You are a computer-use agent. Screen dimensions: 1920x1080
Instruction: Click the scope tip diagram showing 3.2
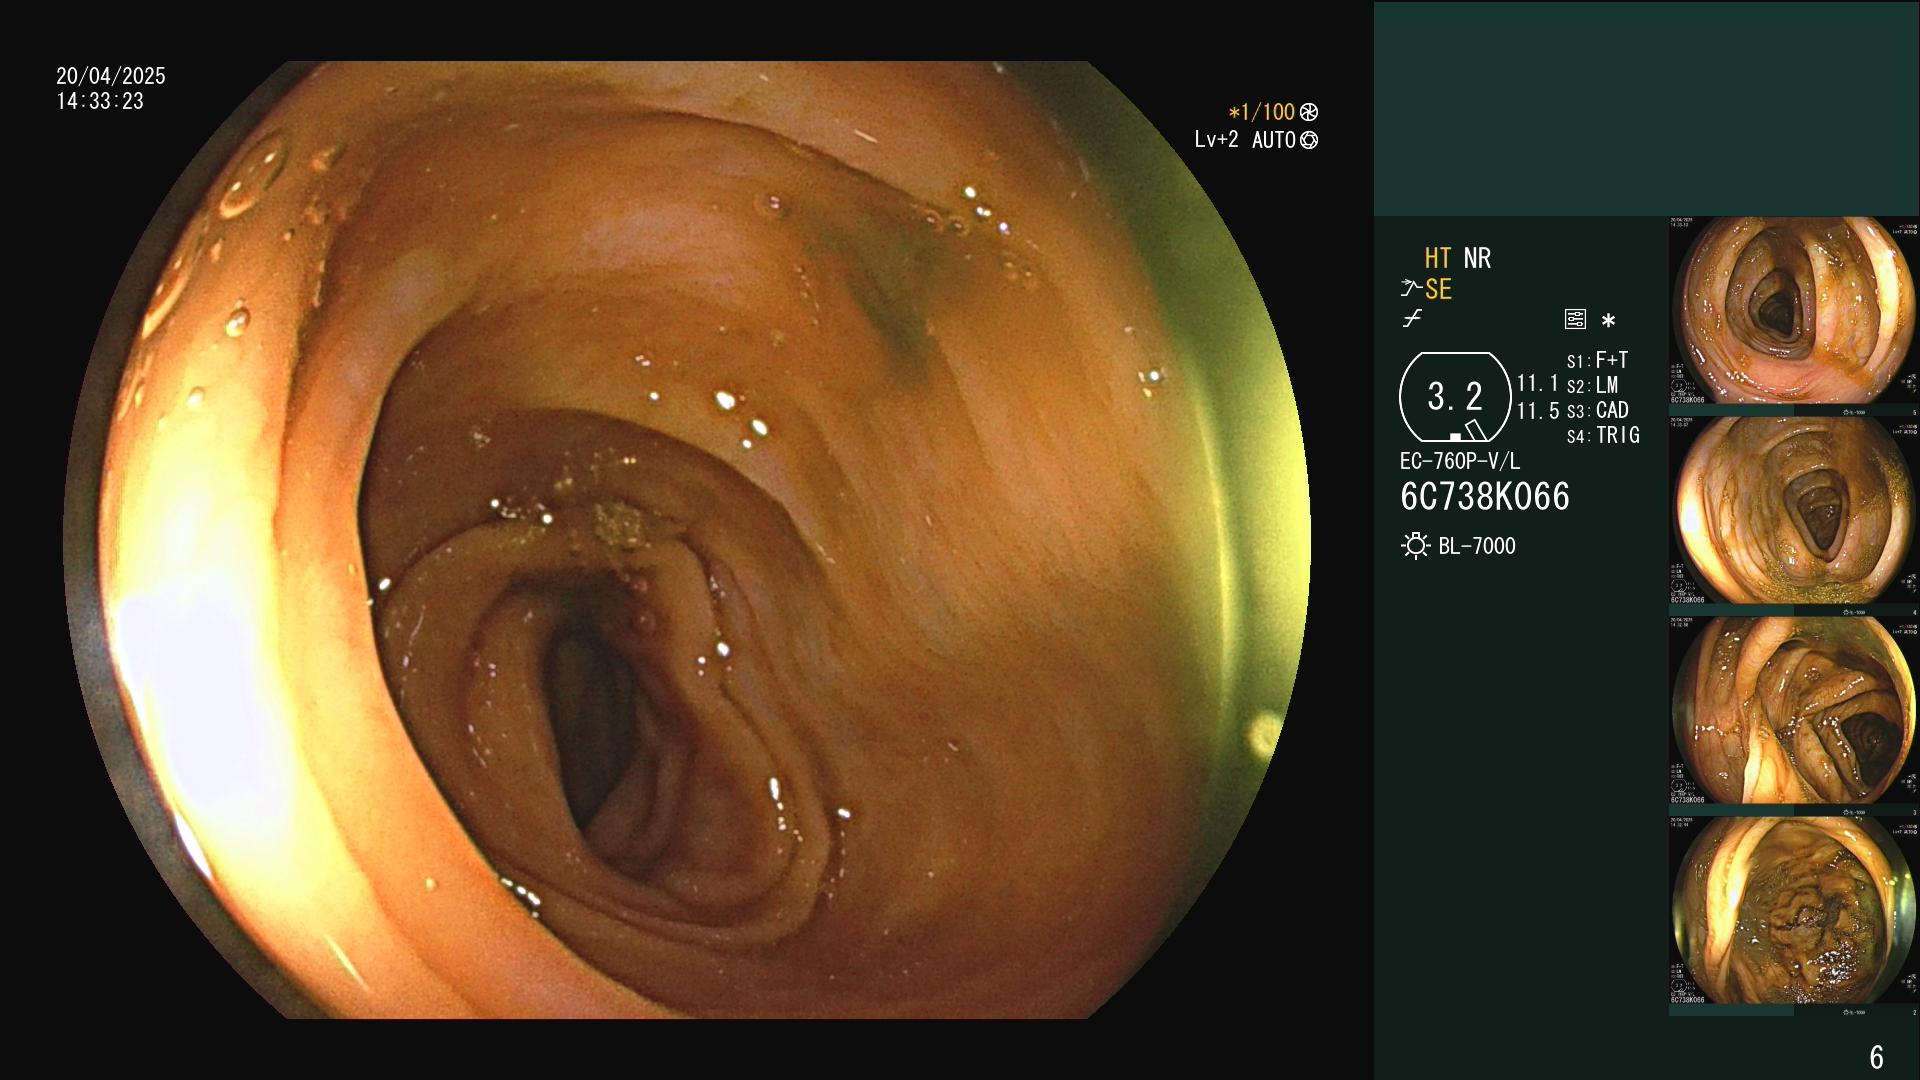1455,397
